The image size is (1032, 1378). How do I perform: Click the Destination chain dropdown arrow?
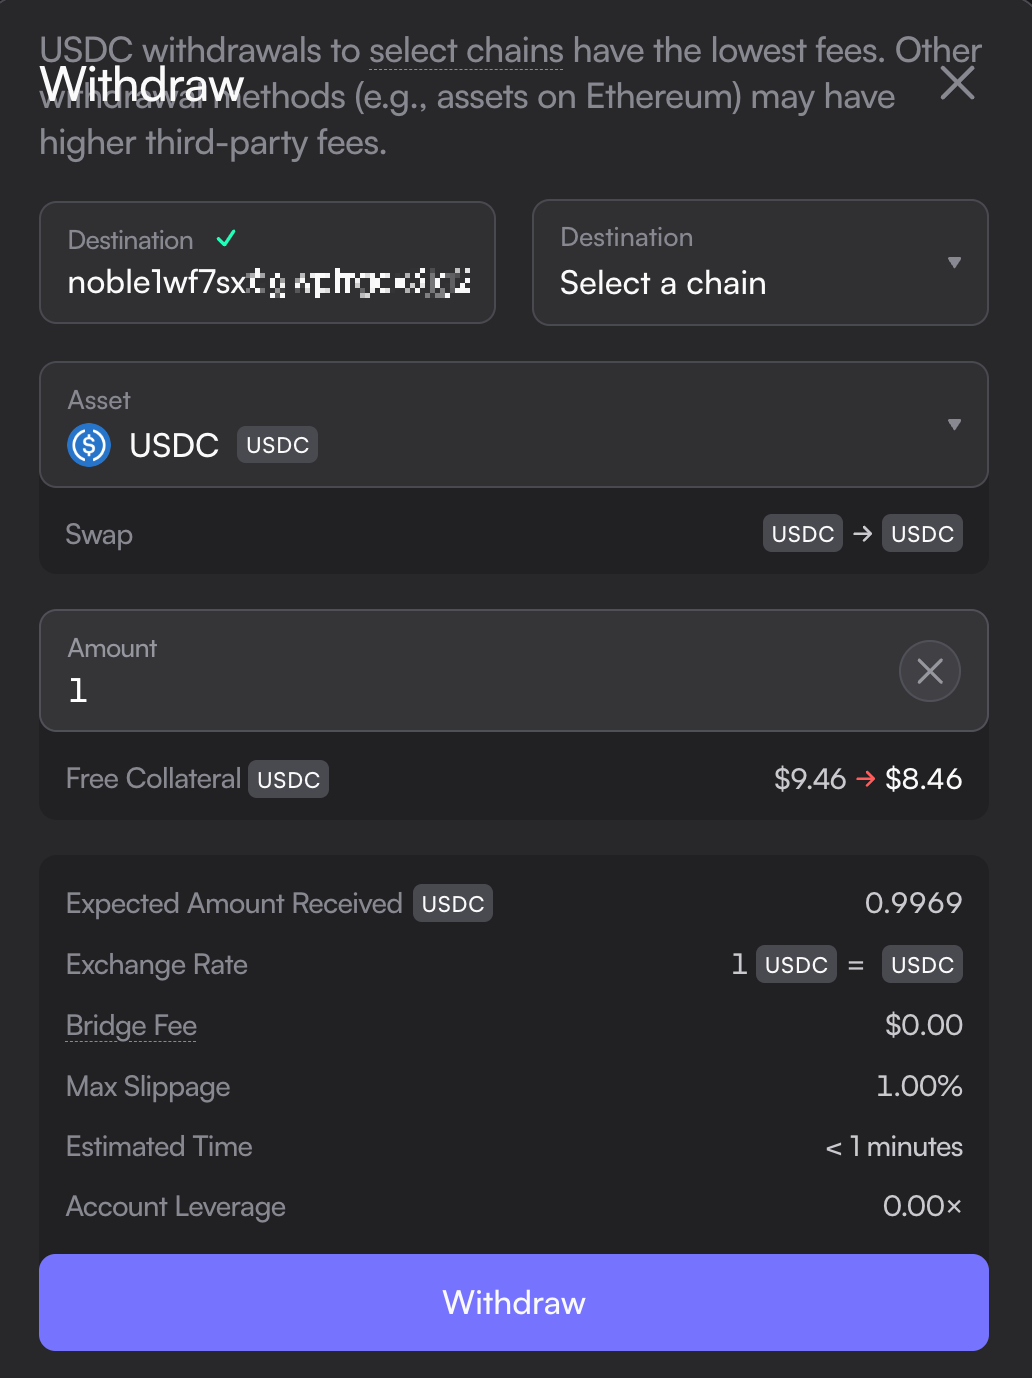pyautogui.click(x=955, y=262)
